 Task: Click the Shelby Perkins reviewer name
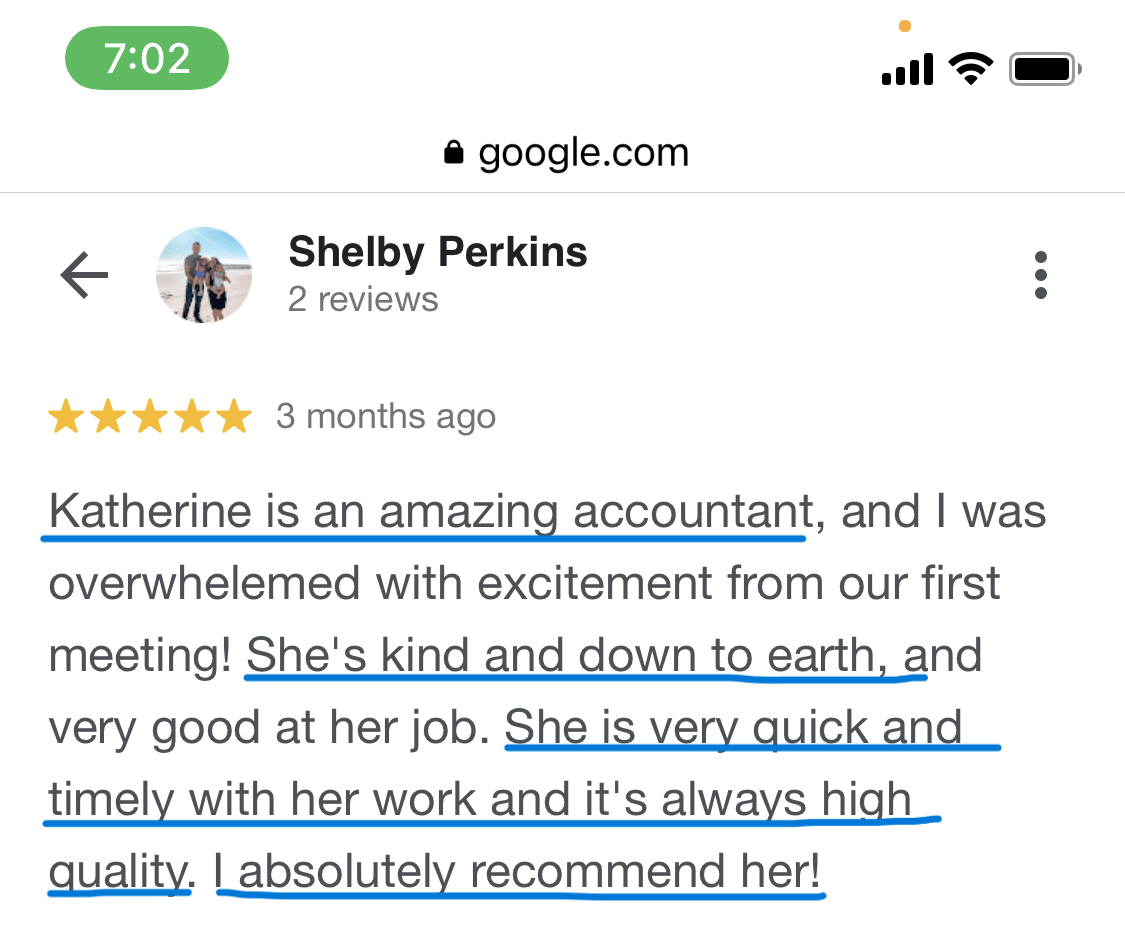coord(437,252)
